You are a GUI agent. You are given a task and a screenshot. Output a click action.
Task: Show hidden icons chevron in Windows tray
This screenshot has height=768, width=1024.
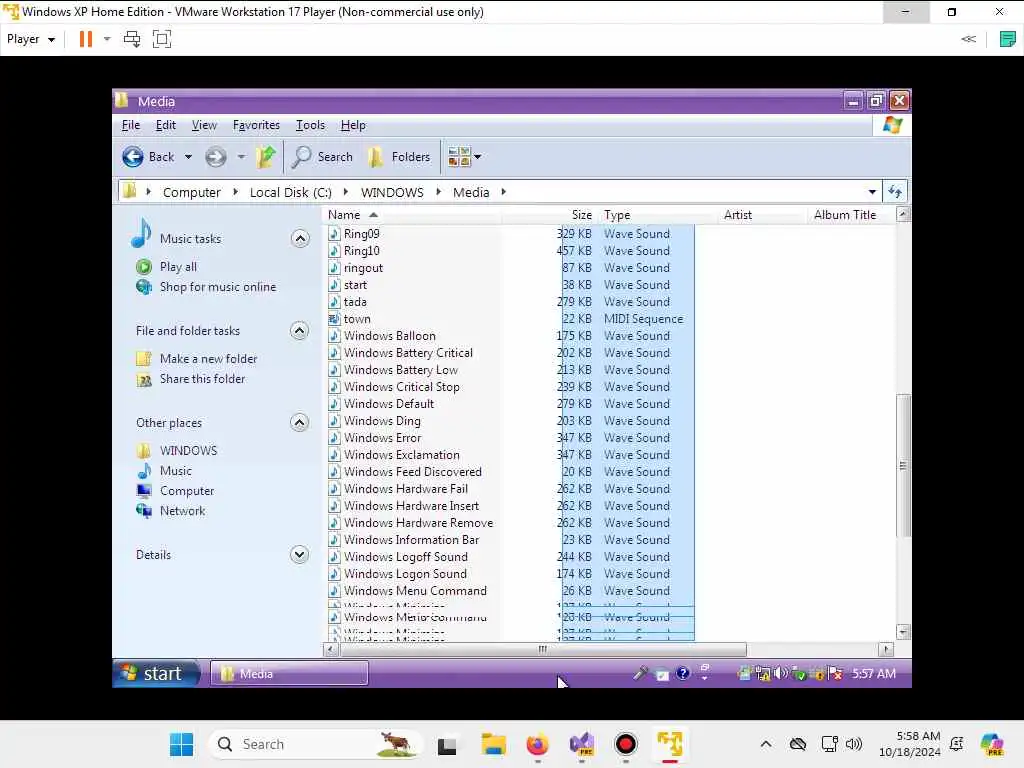(x=765, y=744)
